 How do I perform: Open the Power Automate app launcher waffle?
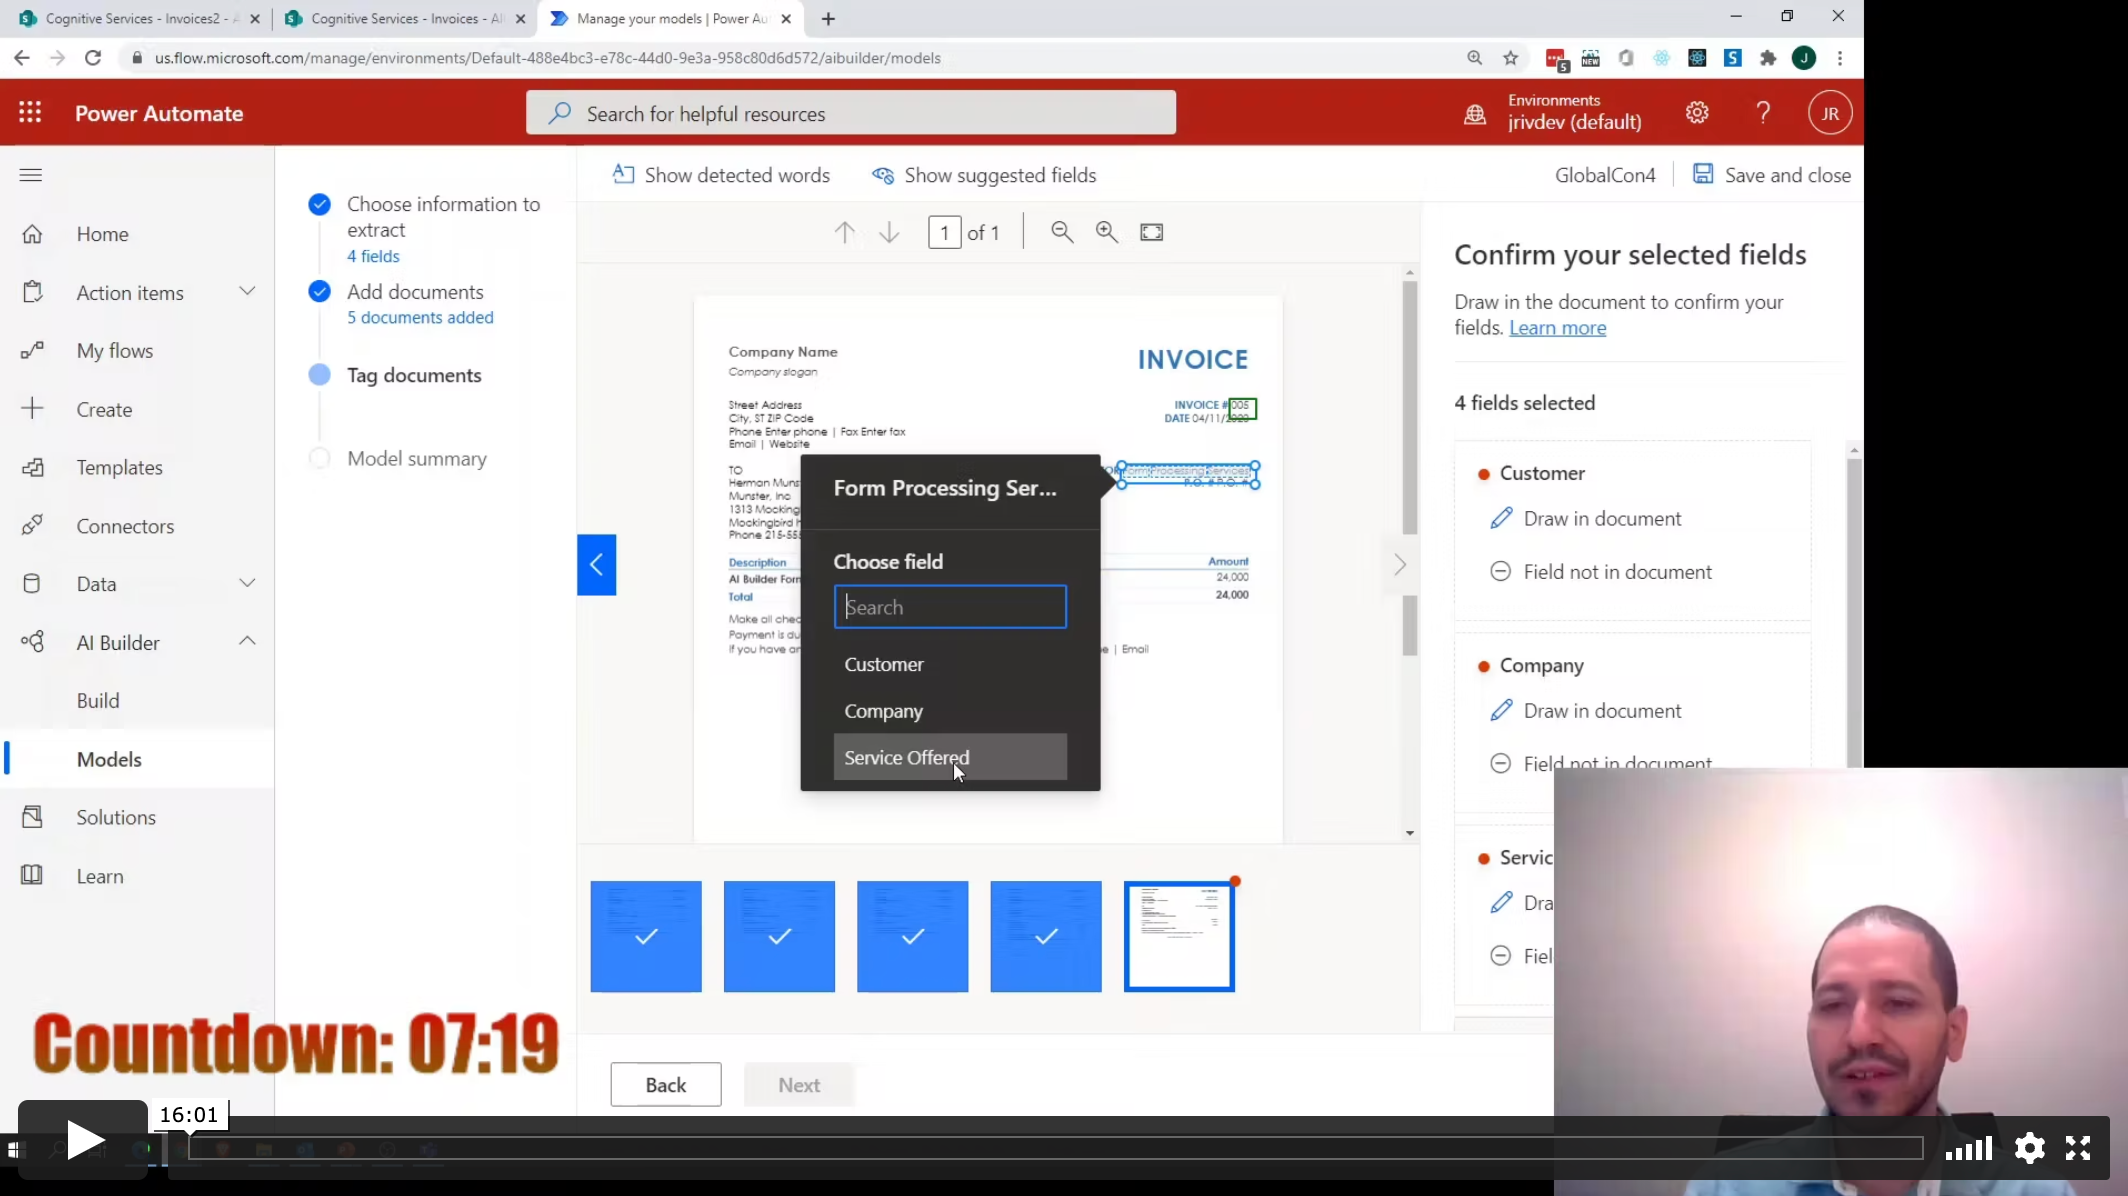pyautogui.click(x=30, y=113)
